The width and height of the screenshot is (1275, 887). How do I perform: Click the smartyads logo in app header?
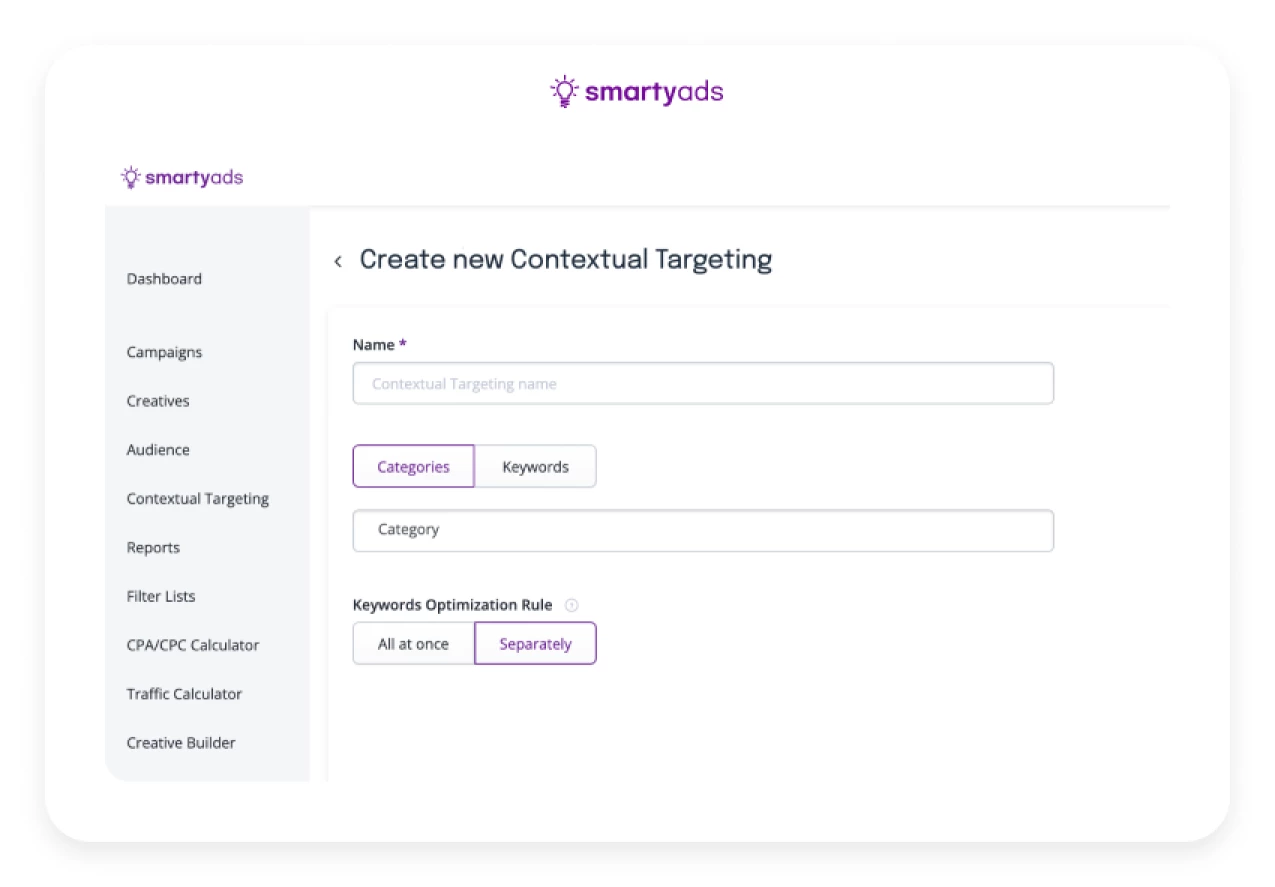[182, 178]
